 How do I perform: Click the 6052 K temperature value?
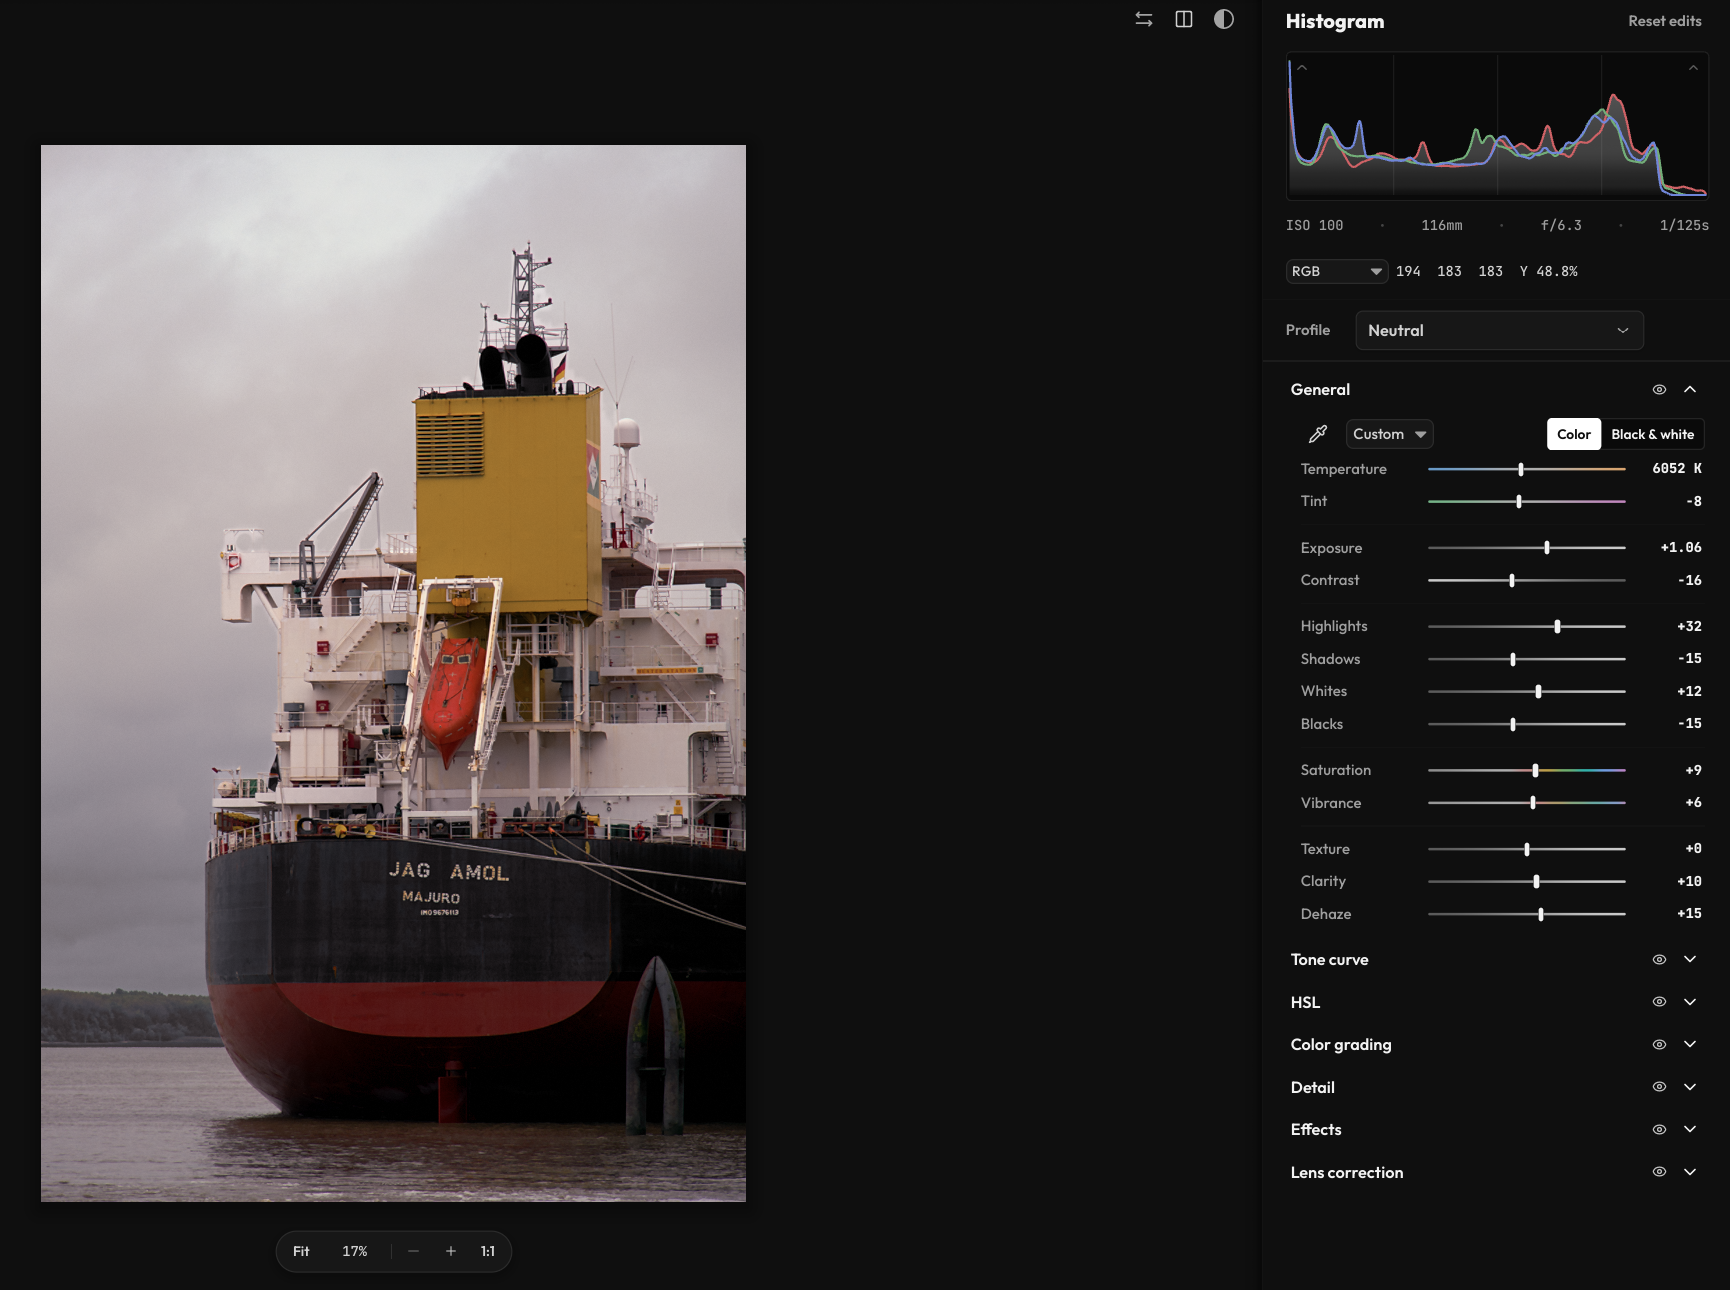(x=1677, y=468)
